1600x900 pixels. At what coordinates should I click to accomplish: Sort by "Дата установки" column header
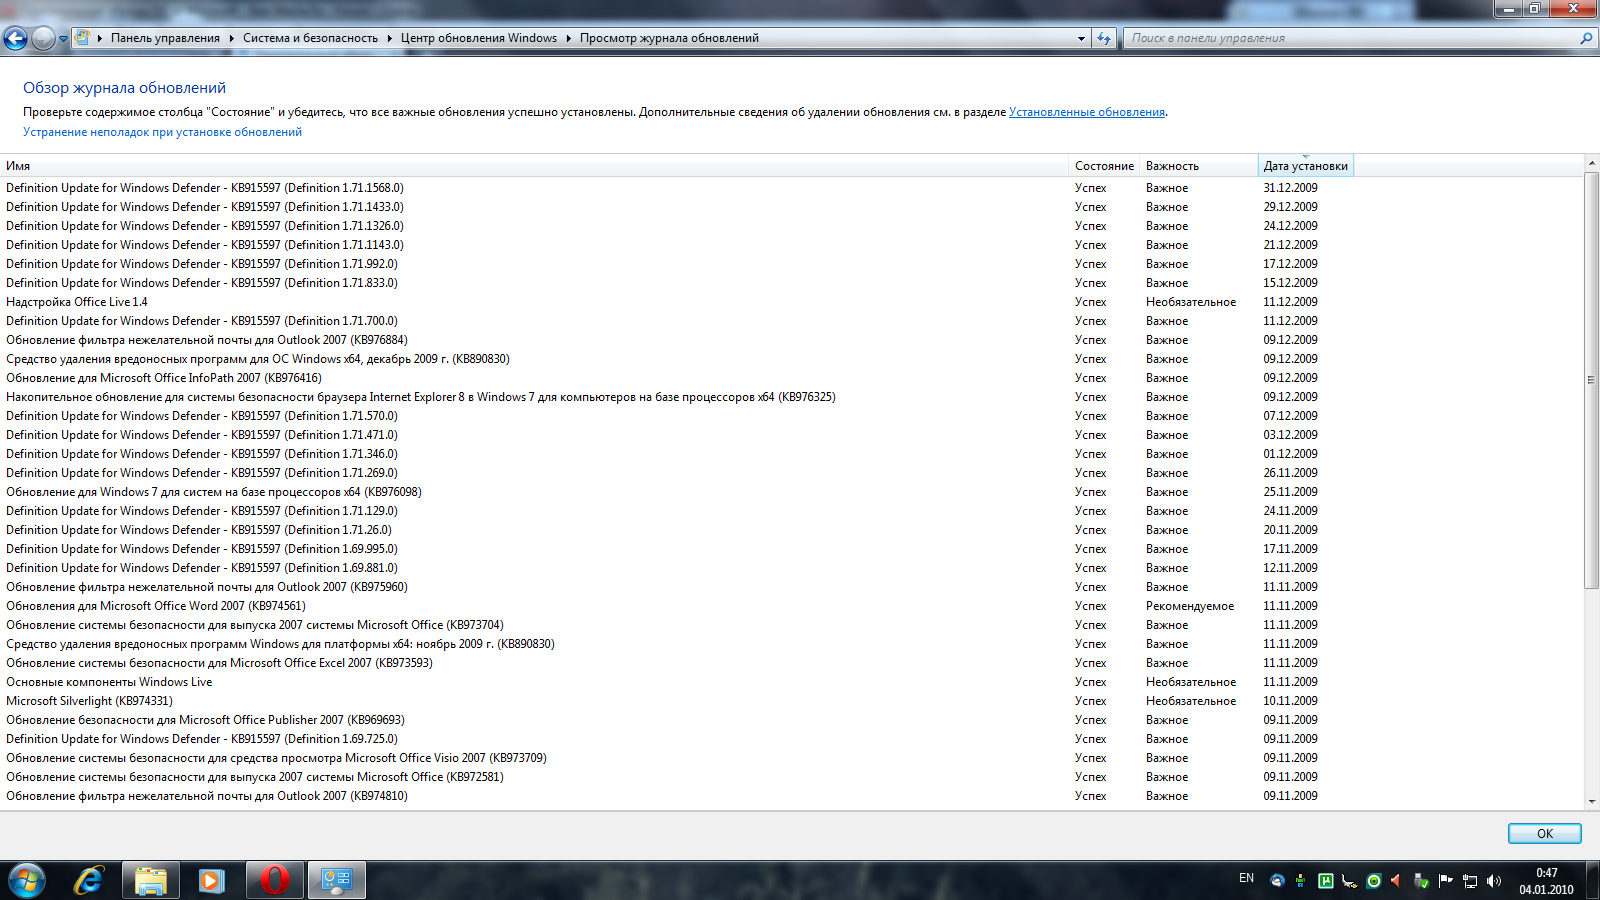[1305, 166]
